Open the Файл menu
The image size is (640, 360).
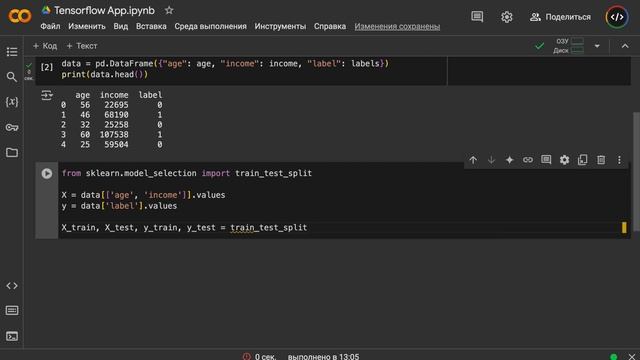(x=50, y=27)
